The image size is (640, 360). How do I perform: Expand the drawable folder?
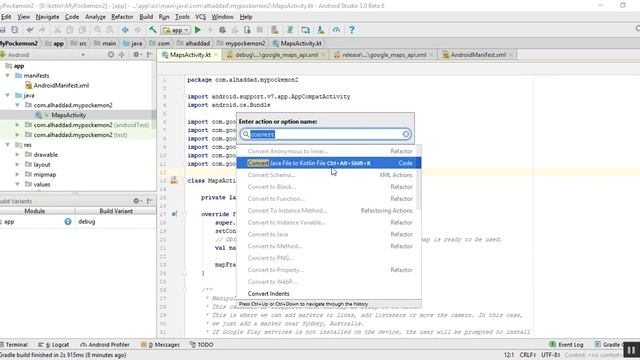tap(17, 155)
